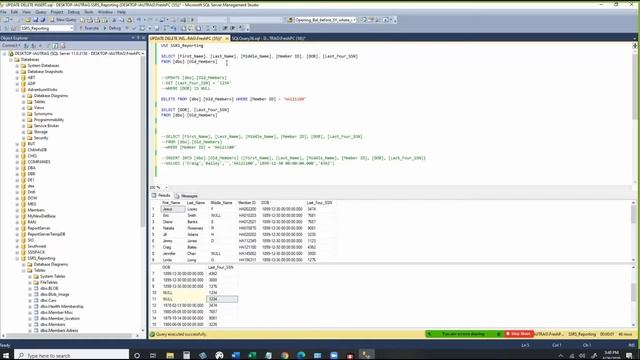
Task: Select the SSISPACK database
Action: pyautogui.click(x=36, y=252)
